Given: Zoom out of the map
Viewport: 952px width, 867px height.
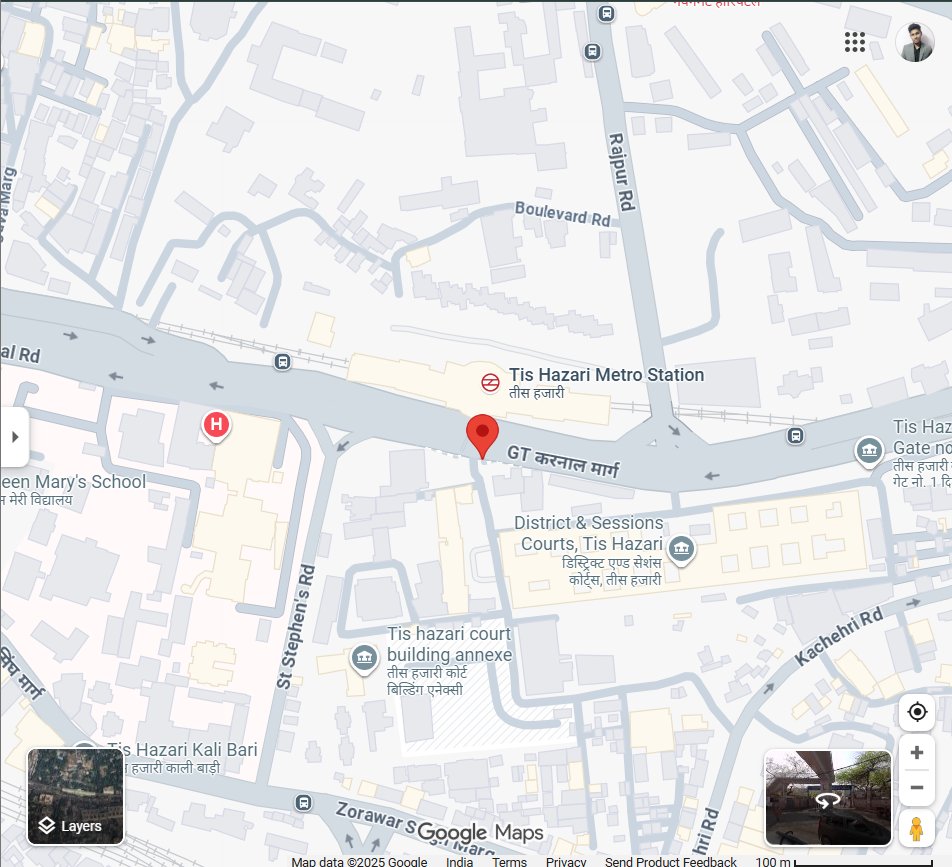Looking at the screenshot, I should coord(917,787).
